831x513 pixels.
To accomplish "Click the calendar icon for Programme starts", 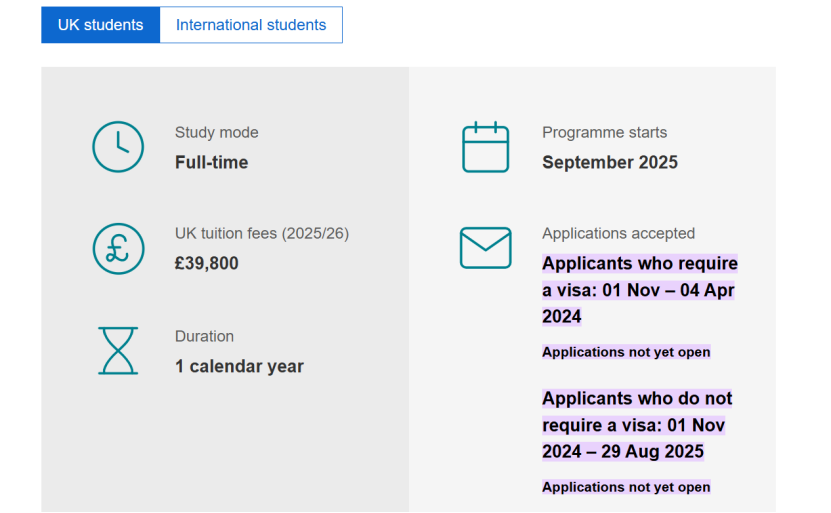I will (485, 147).
